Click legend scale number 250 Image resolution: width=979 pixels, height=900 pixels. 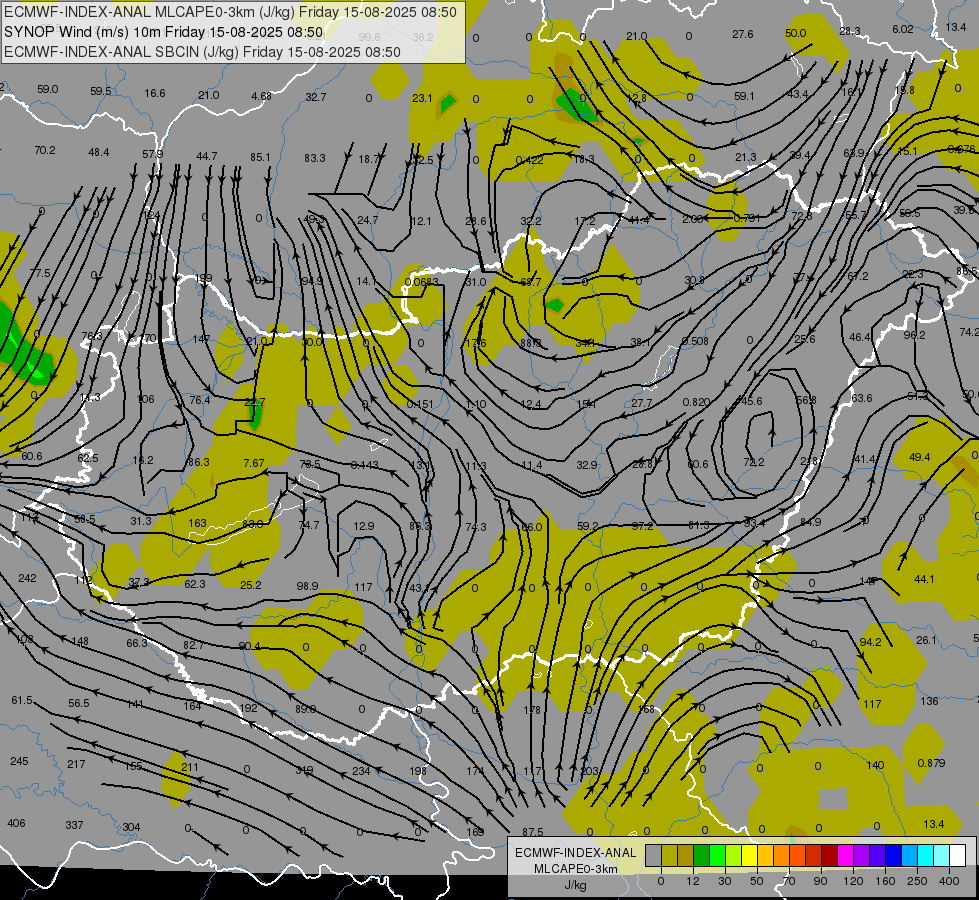[x=917, y=881]
